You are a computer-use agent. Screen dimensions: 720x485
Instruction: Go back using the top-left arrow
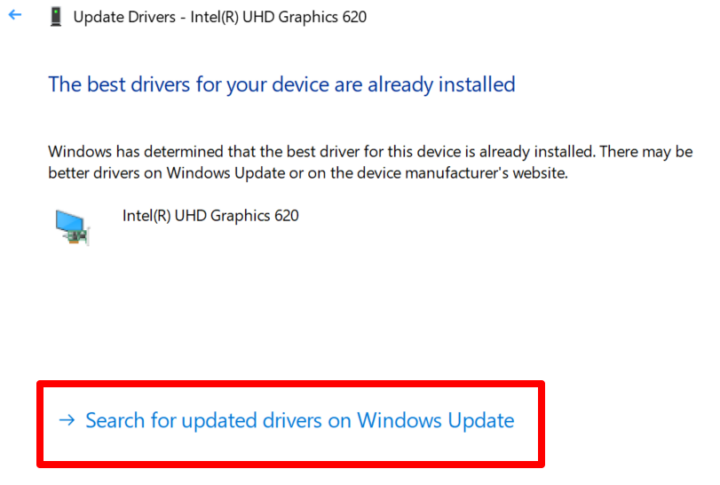point(14,17)
